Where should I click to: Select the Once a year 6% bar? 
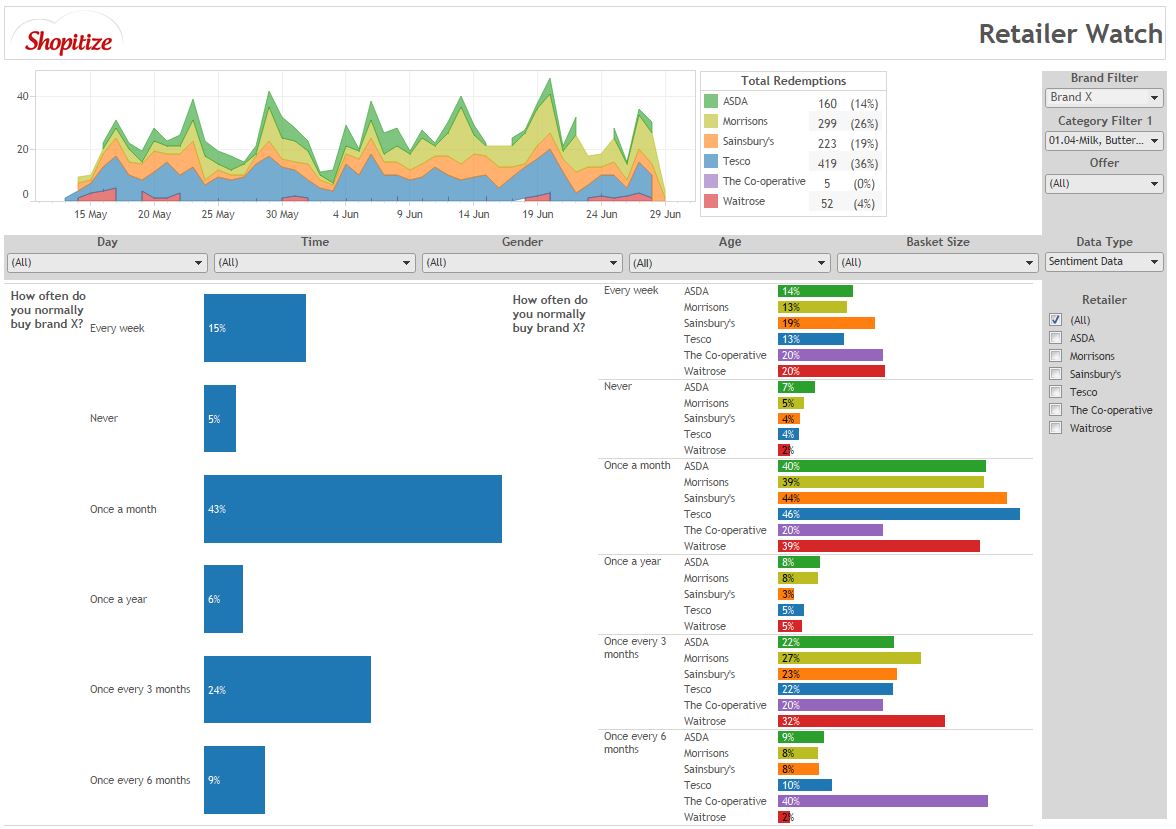[x=224, y=599]
